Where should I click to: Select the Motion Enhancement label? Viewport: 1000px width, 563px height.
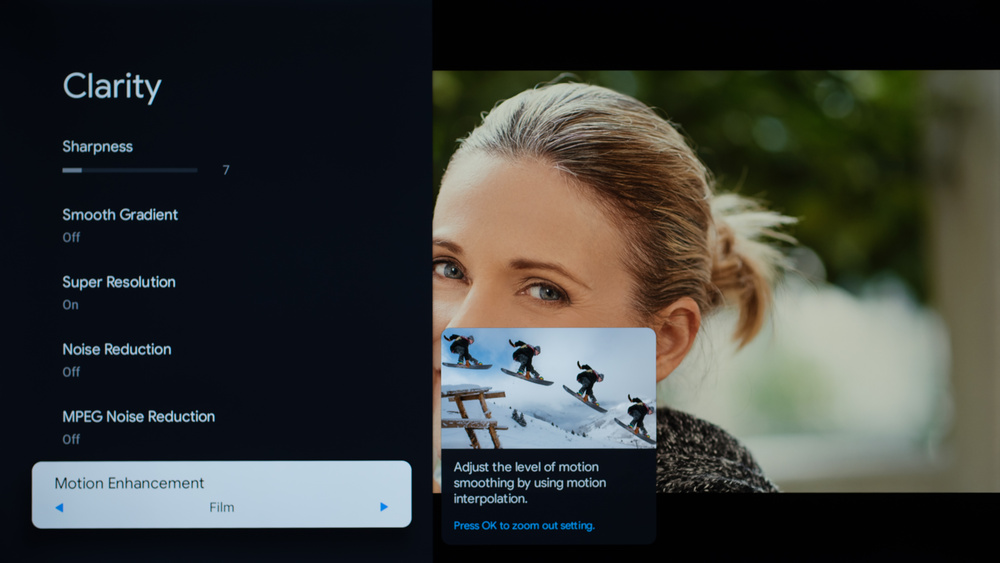pyautogui.click(x=129, y=483)
